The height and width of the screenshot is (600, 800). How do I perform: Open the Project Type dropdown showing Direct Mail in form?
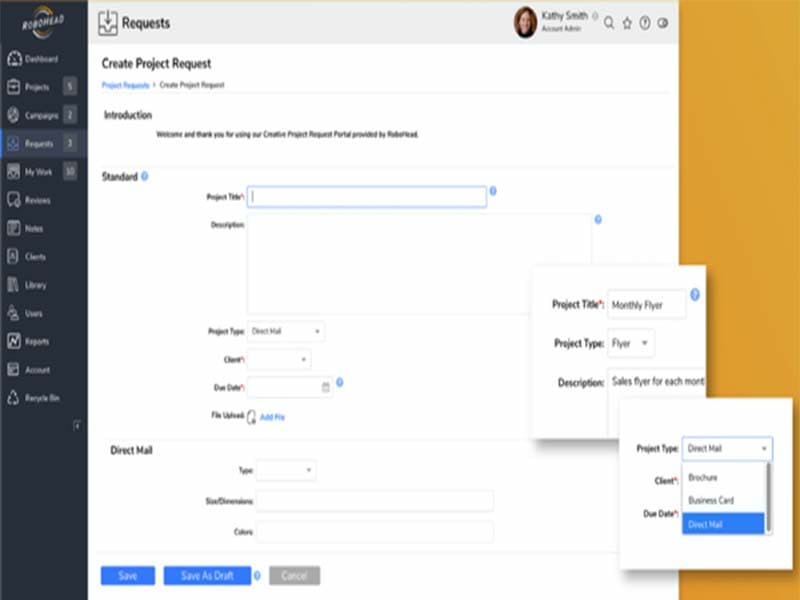[x=286, y=332]
